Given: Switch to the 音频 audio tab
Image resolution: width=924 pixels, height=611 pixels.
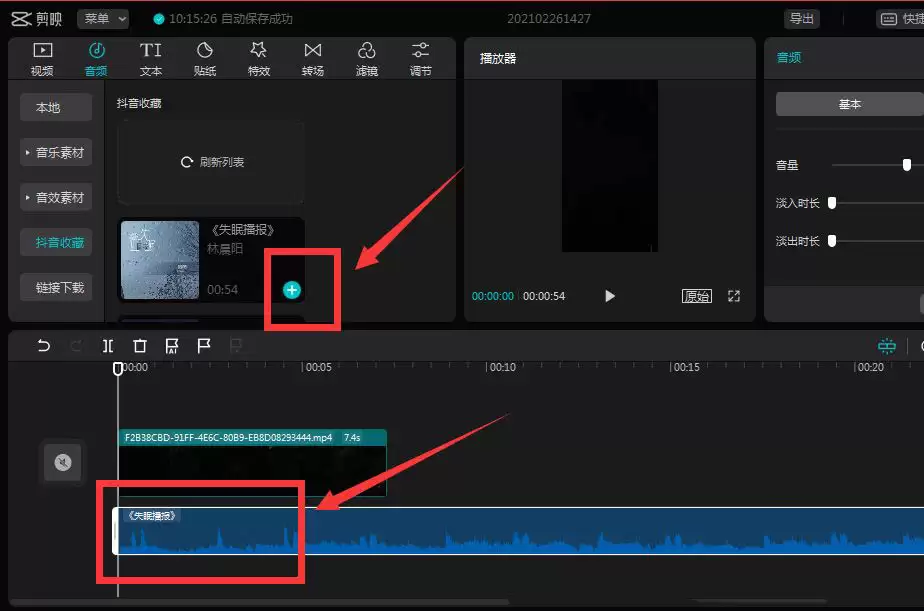Looking at the screenshot, I should [96, 57].
